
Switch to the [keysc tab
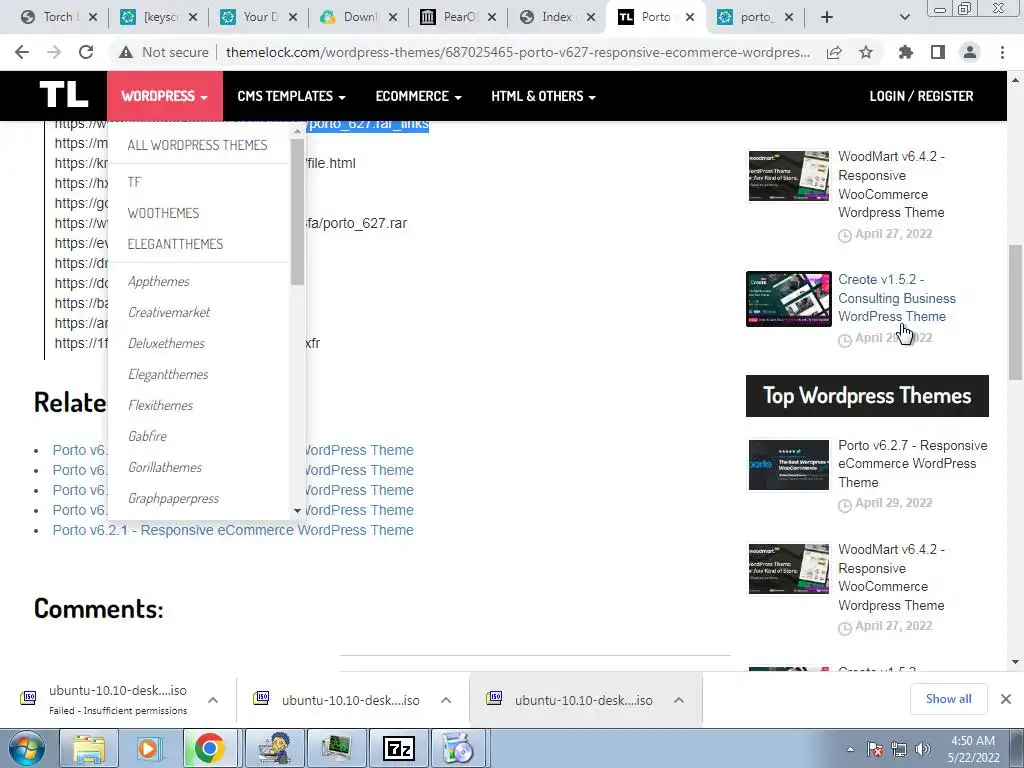click(157, 17)
